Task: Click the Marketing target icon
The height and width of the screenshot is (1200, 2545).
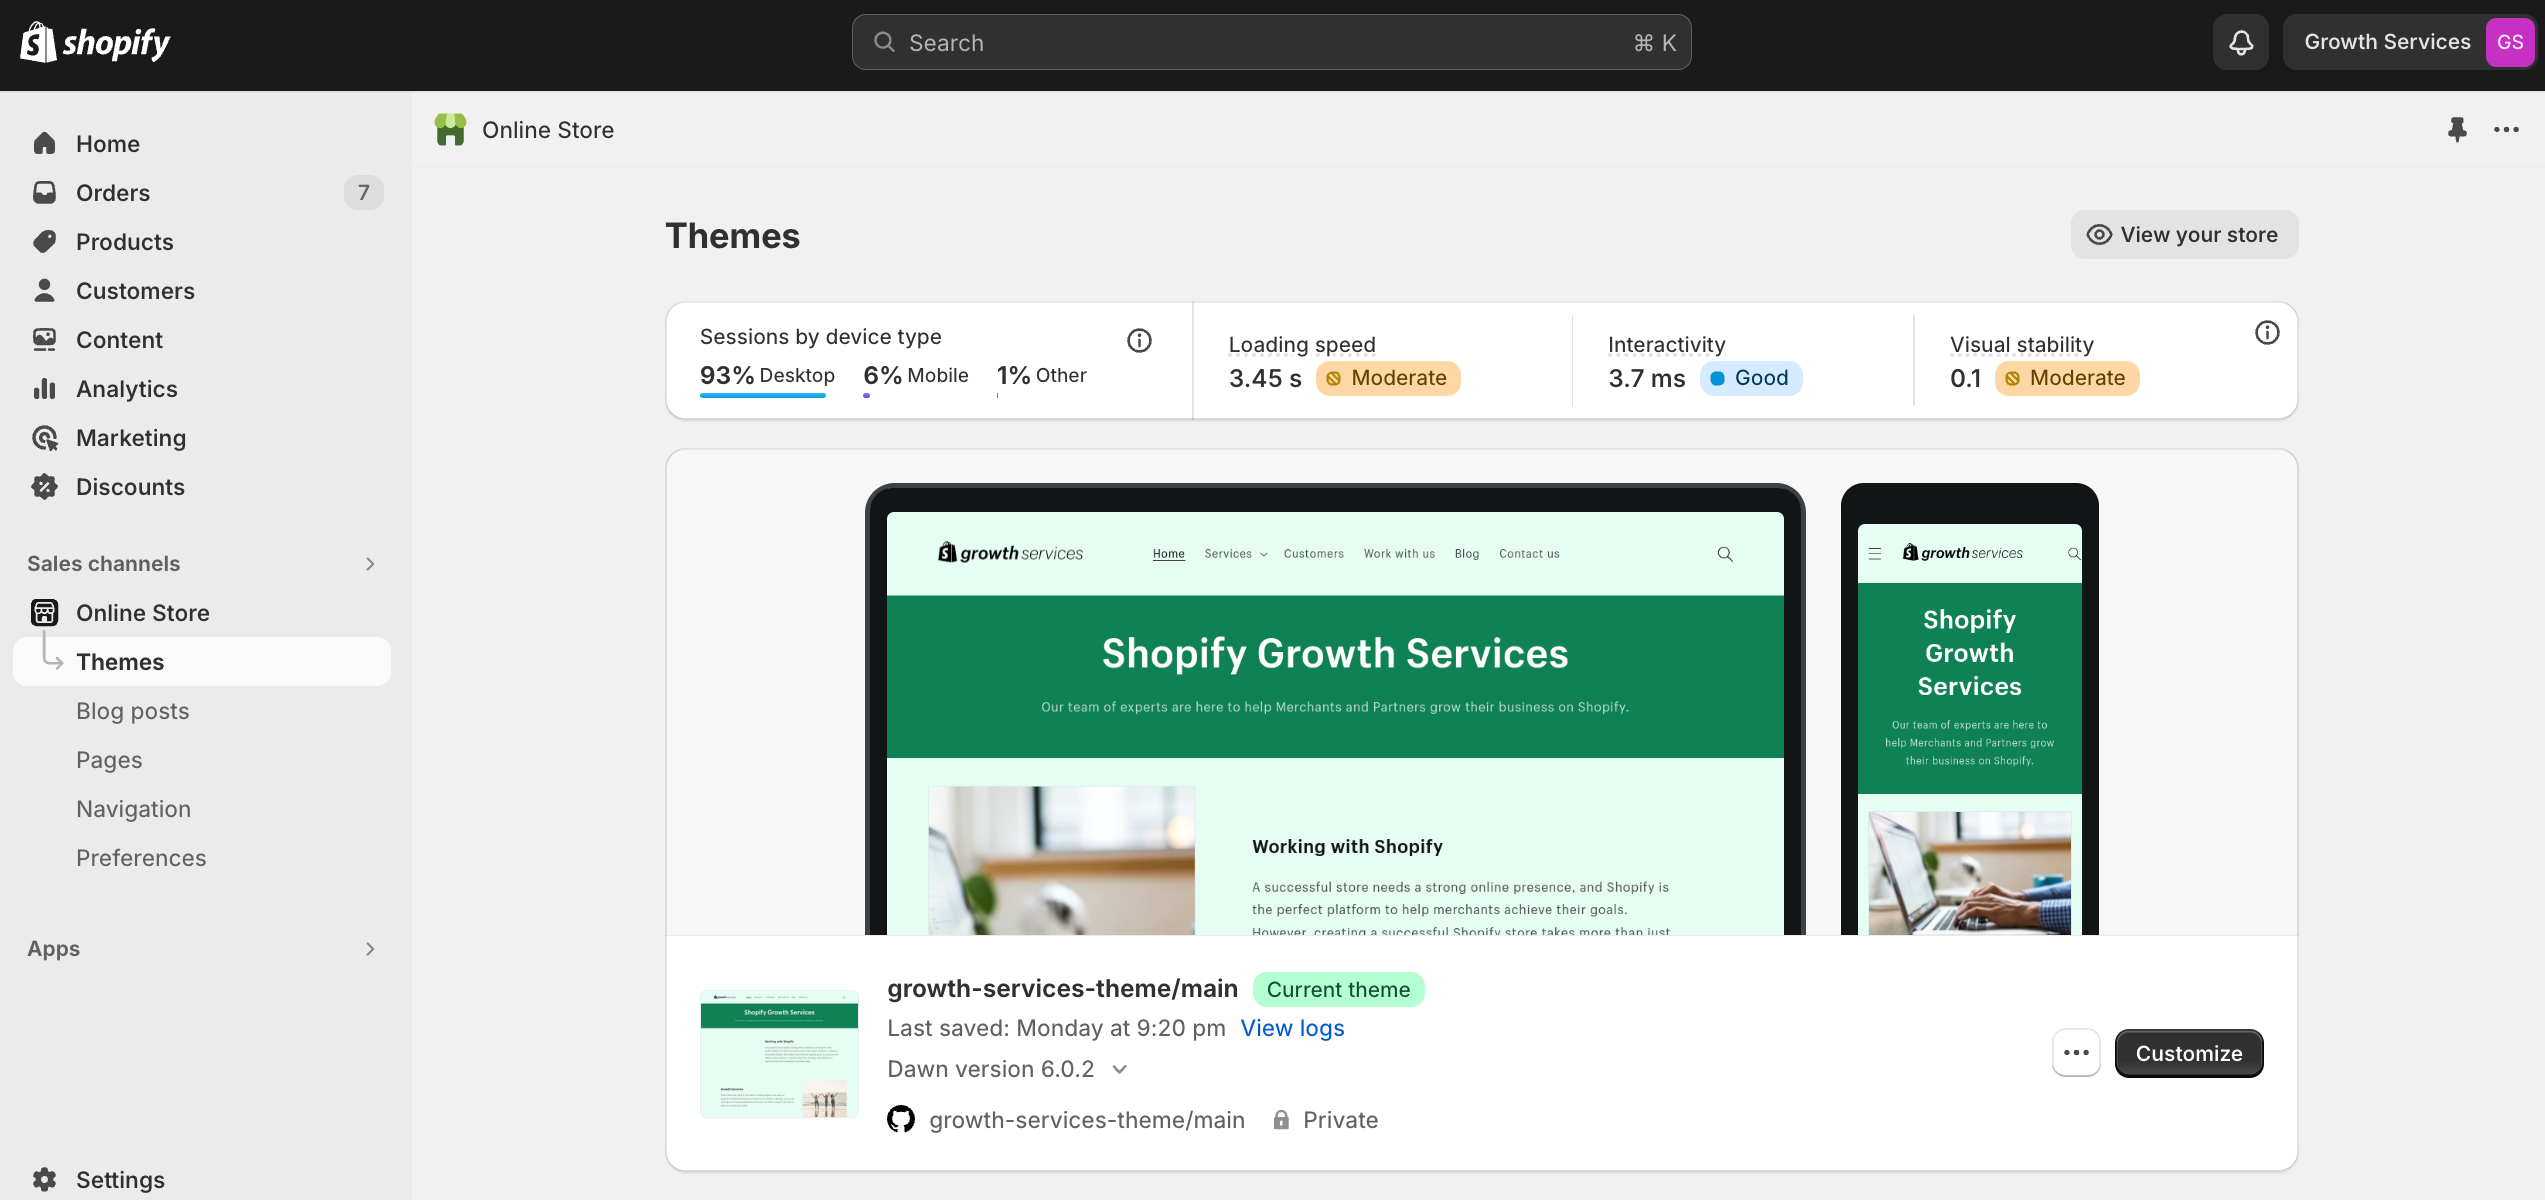Action: [x=44, y=437]
